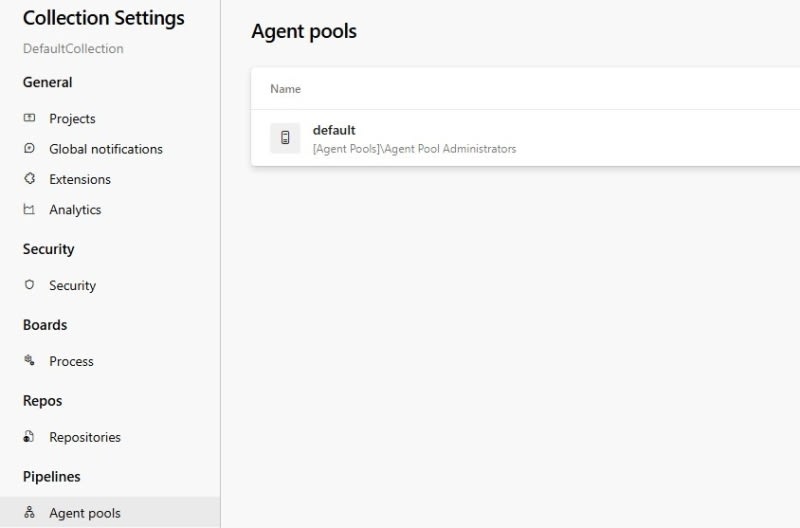Open Projects settings page
Image resolution: width=800 pixels, height=528 pixels.
[x=72, y=118]
